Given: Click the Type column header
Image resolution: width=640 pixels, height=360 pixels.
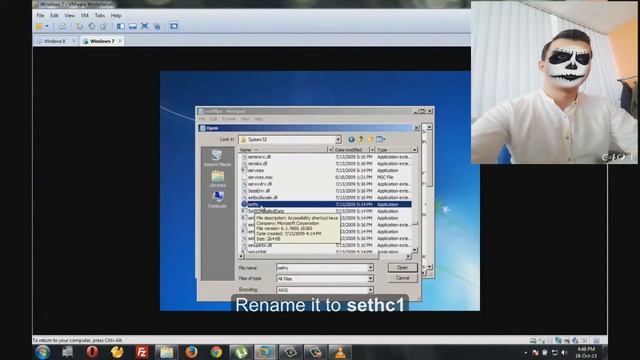Looking at the screenshot, I should [393, 150].
